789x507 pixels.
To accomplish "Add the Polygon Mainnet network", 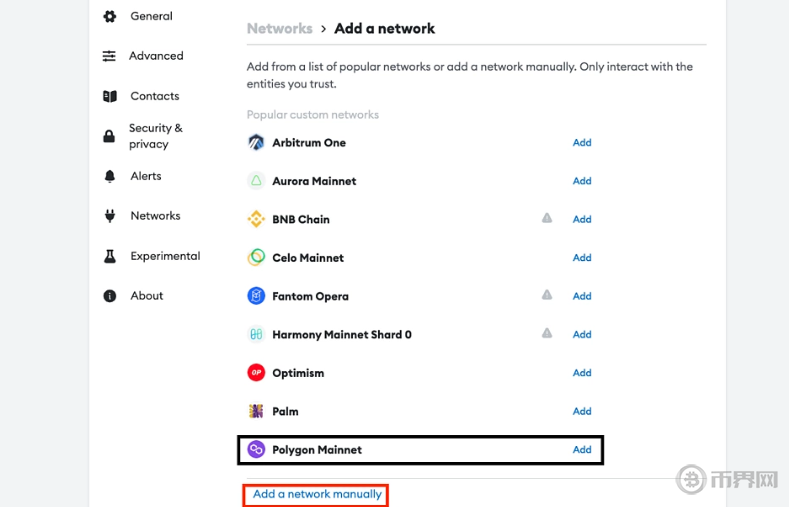I will [x=582, y=450].
